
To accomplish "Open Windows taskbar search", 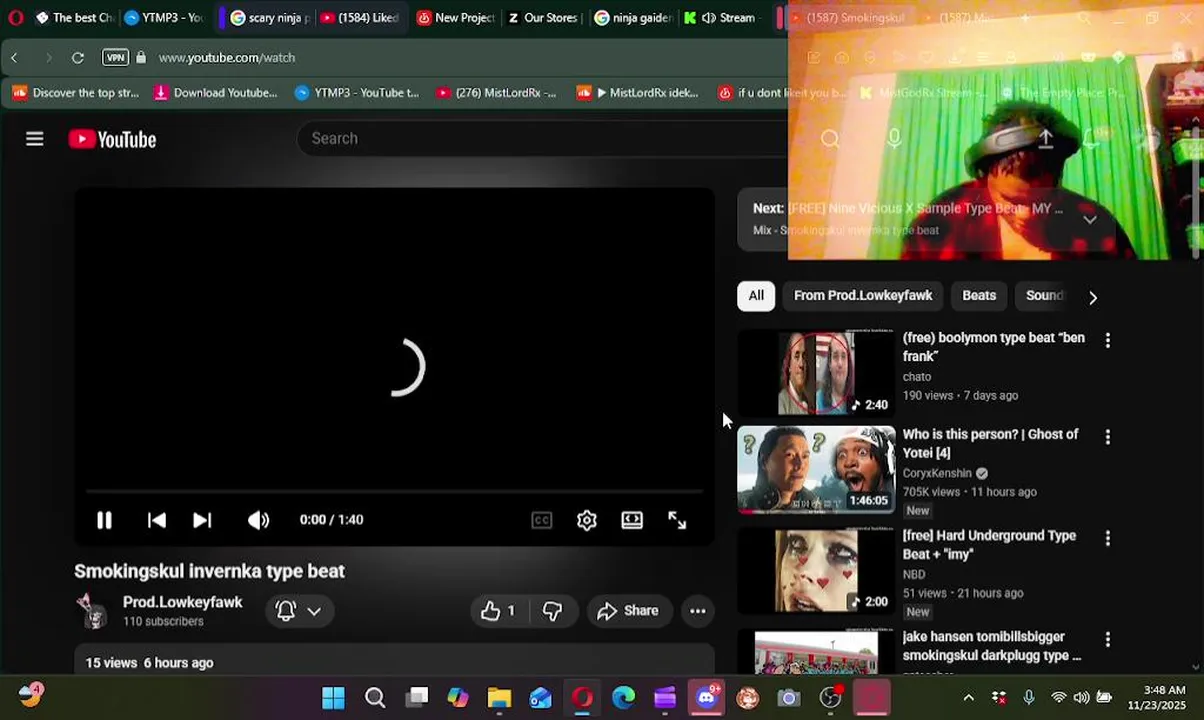I will click(x=375, y=698).
